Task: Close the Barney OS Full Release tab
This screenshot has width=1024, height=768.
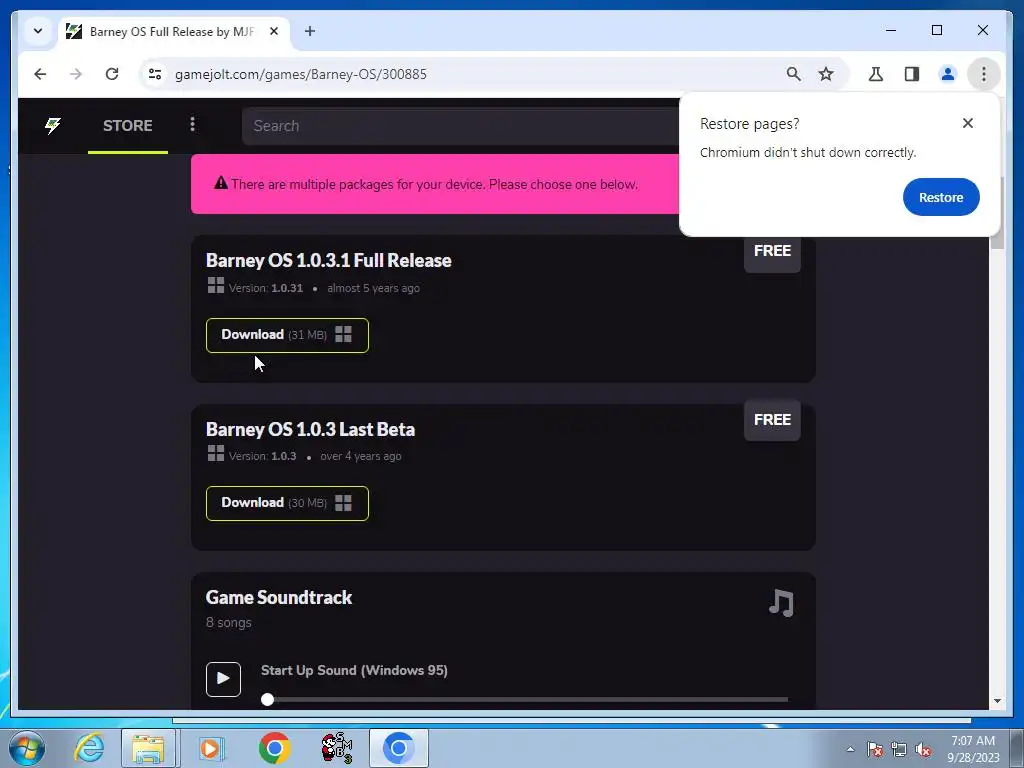Action: point(274,31)
